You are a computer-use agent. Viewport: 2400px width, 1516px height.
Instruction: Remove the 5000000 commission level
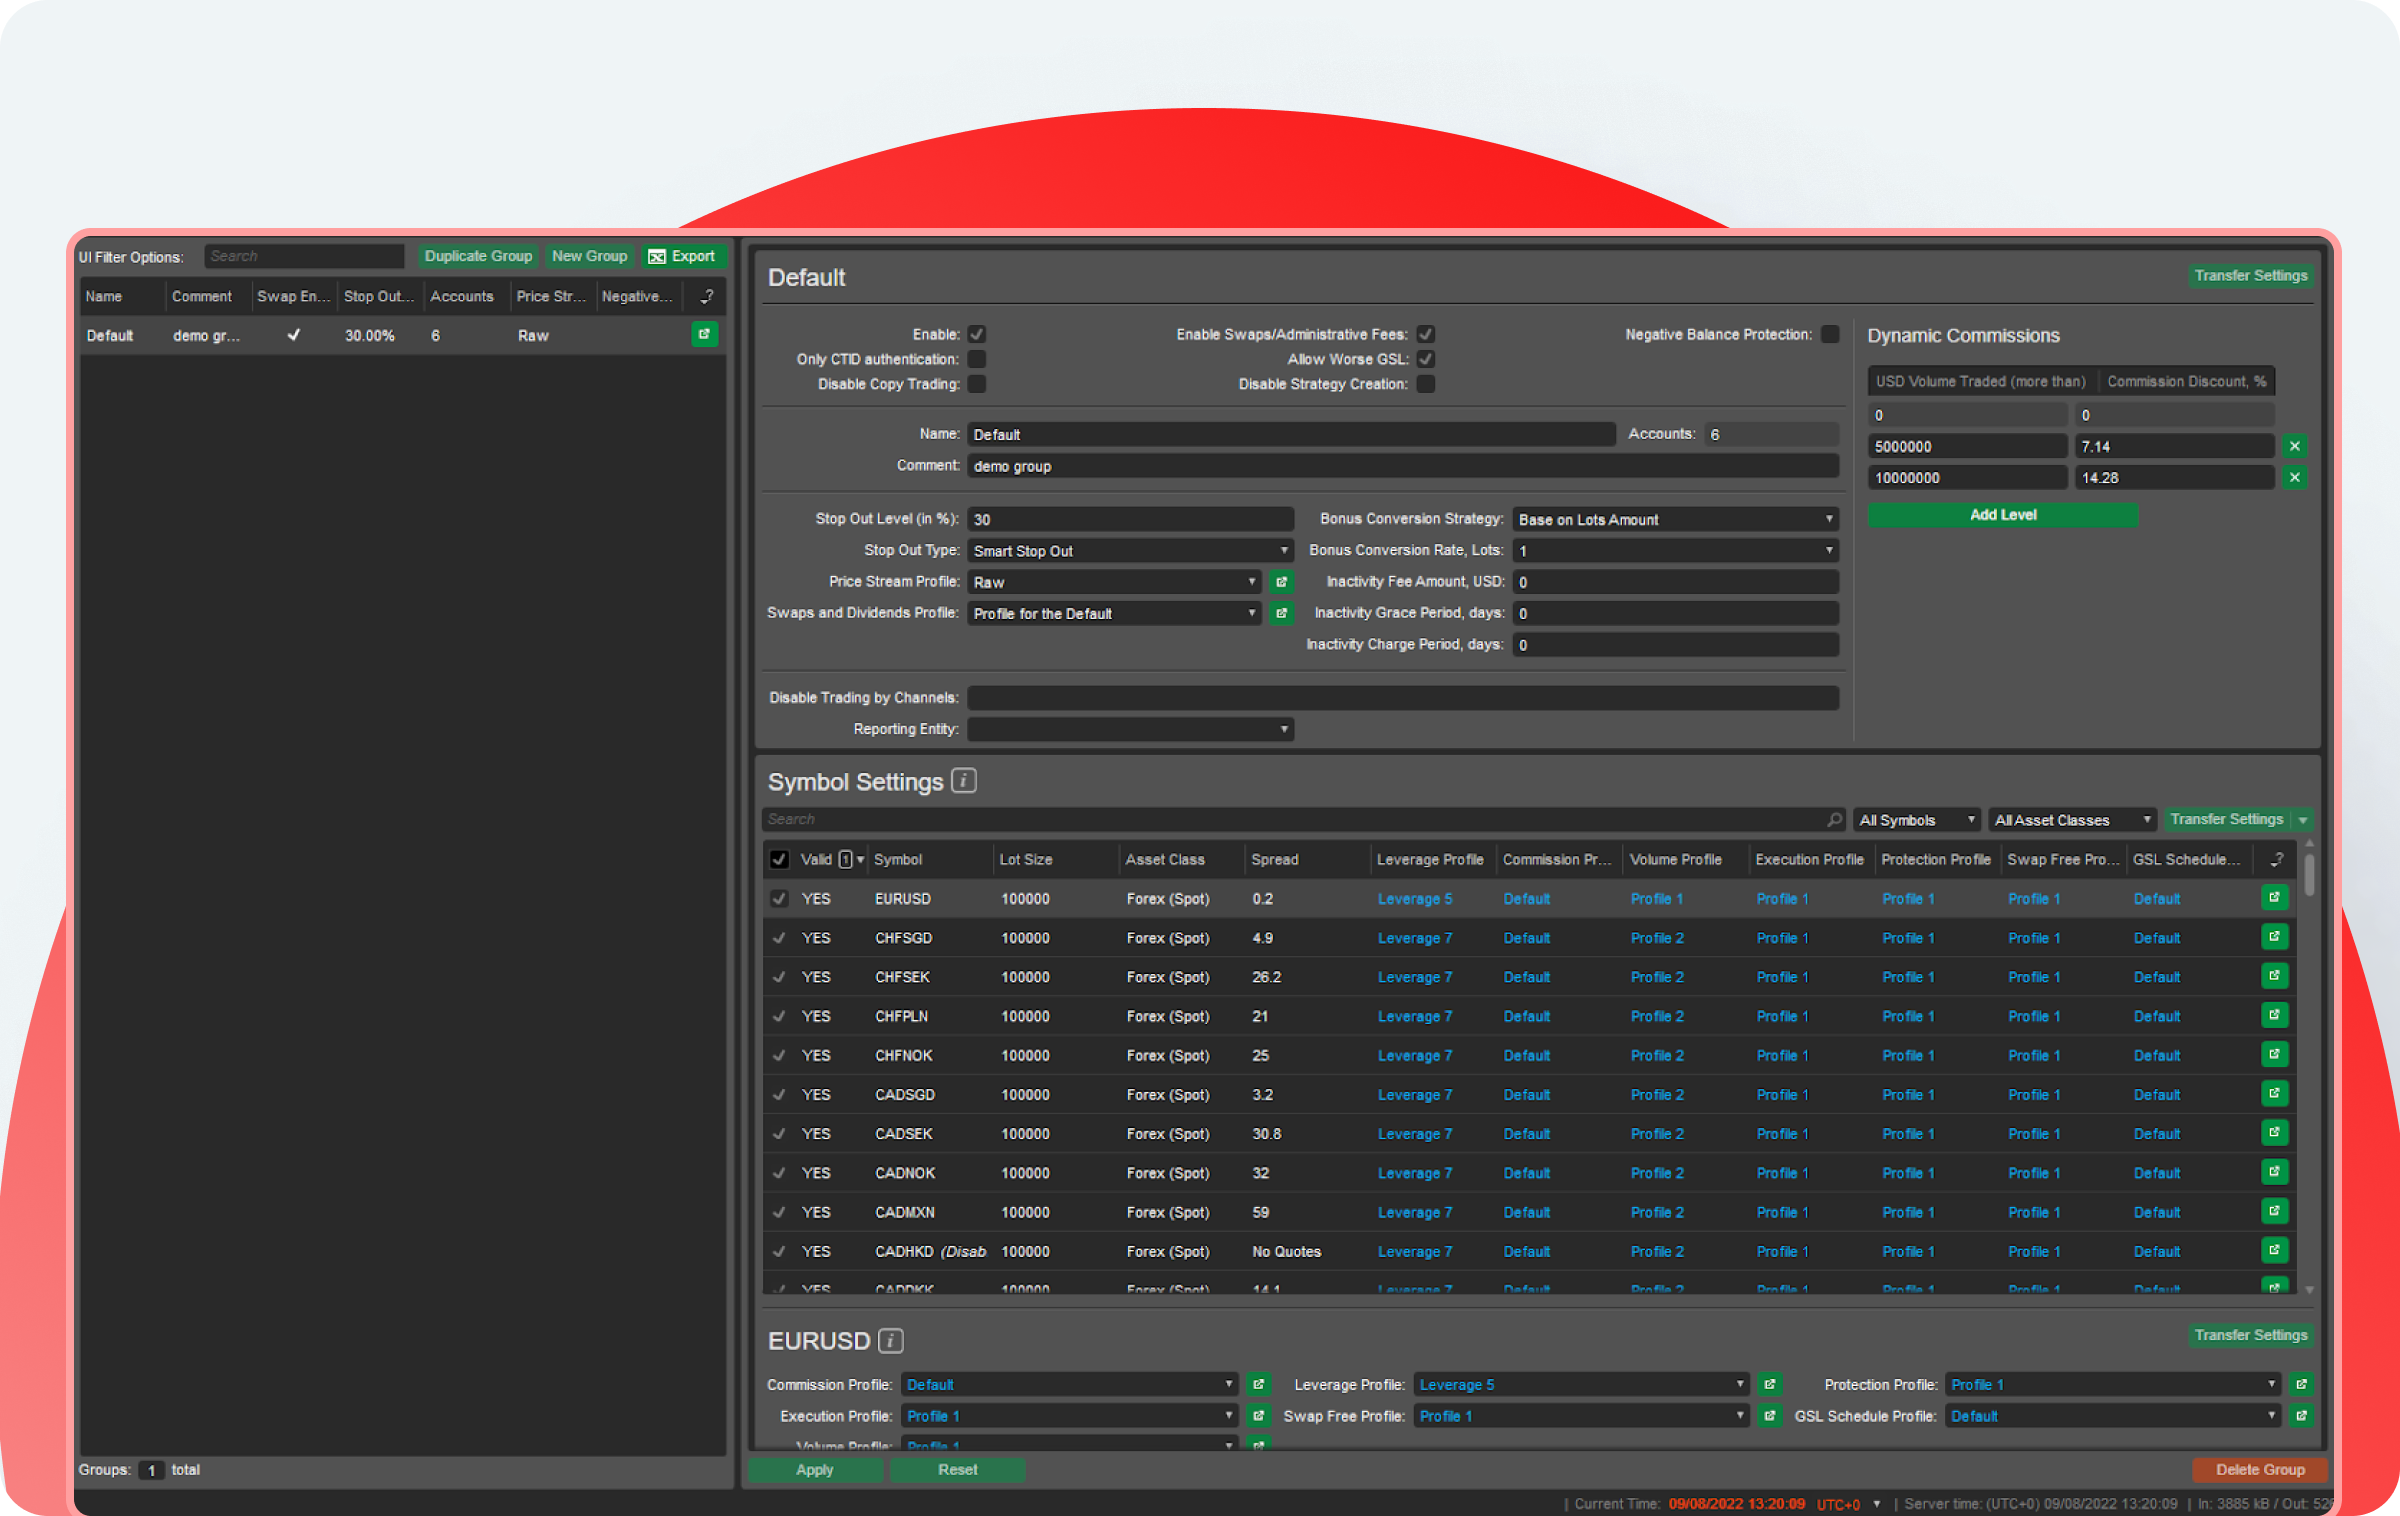tap(2295, 446)
